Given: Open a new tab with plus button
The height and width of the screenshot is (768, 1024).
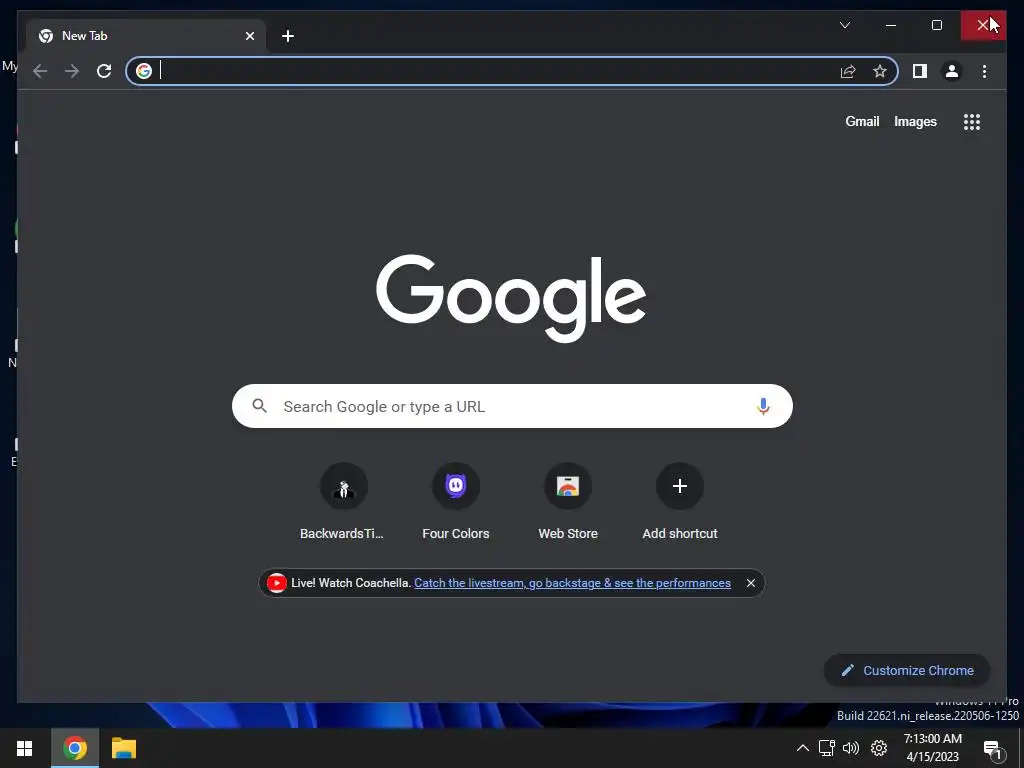Looking at the screenshot, I should [288, 36].
